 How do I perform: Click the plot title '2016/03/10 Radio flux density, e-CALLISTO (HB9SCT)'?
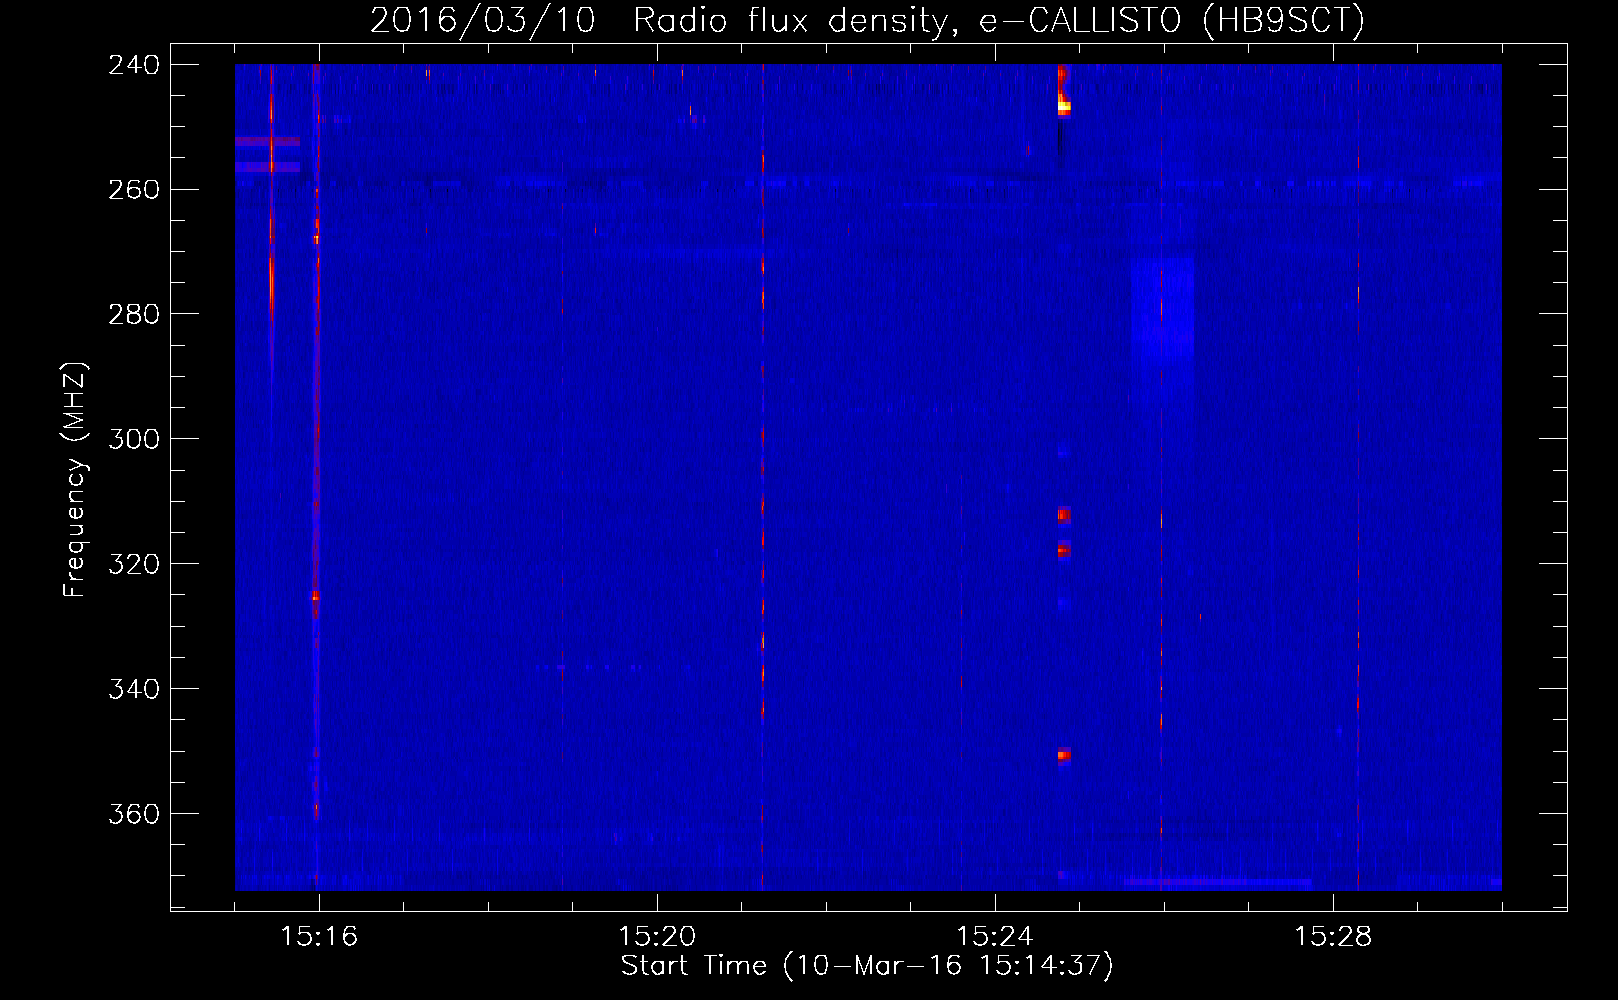(867, 20)
